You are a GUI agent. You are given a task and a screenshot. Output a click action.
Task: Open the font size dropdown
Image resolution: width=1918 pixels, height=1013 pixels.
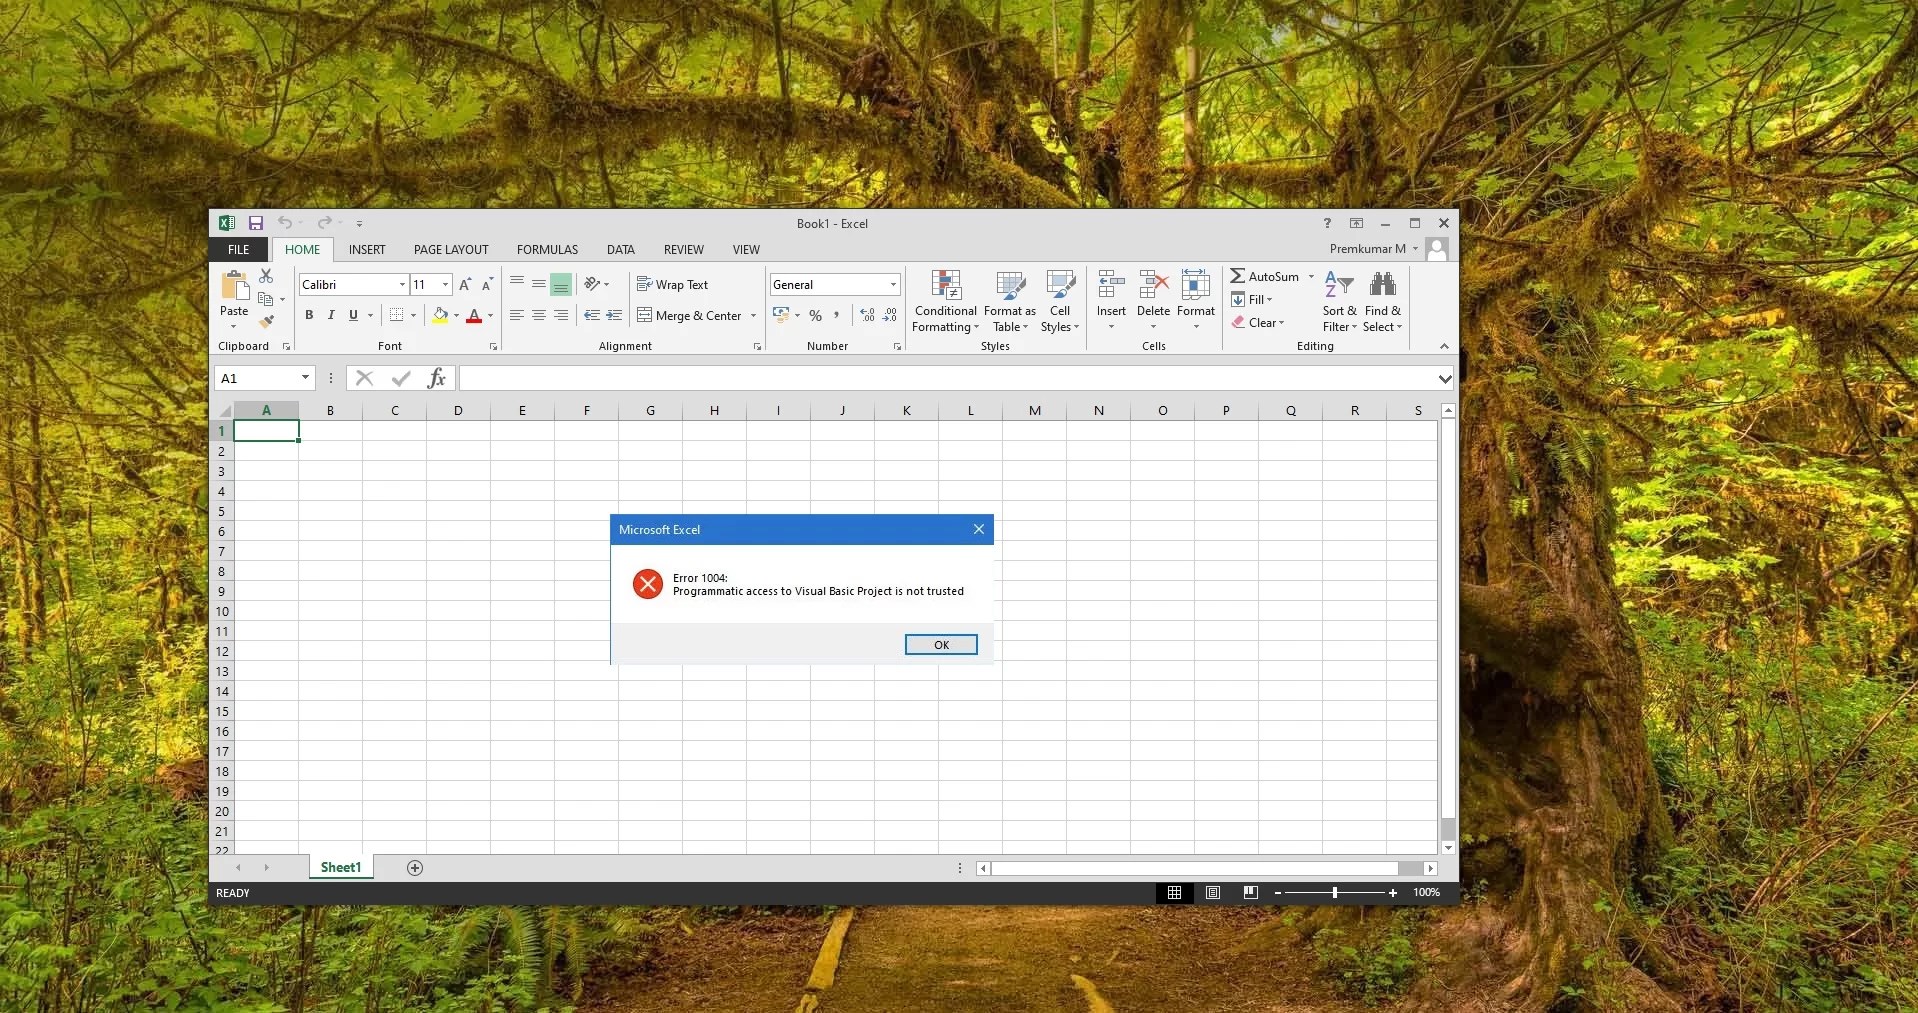[445, 285]
